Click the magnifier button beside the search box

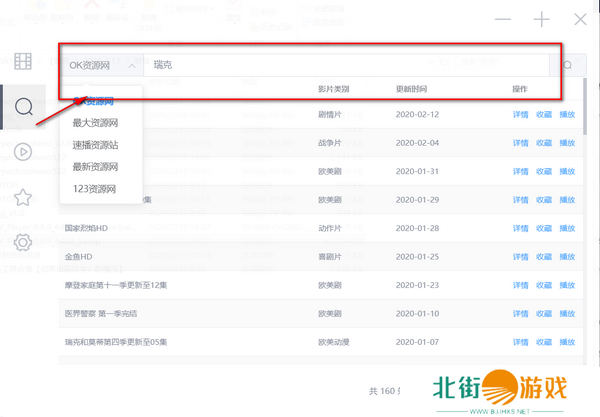tap(570, 65)
